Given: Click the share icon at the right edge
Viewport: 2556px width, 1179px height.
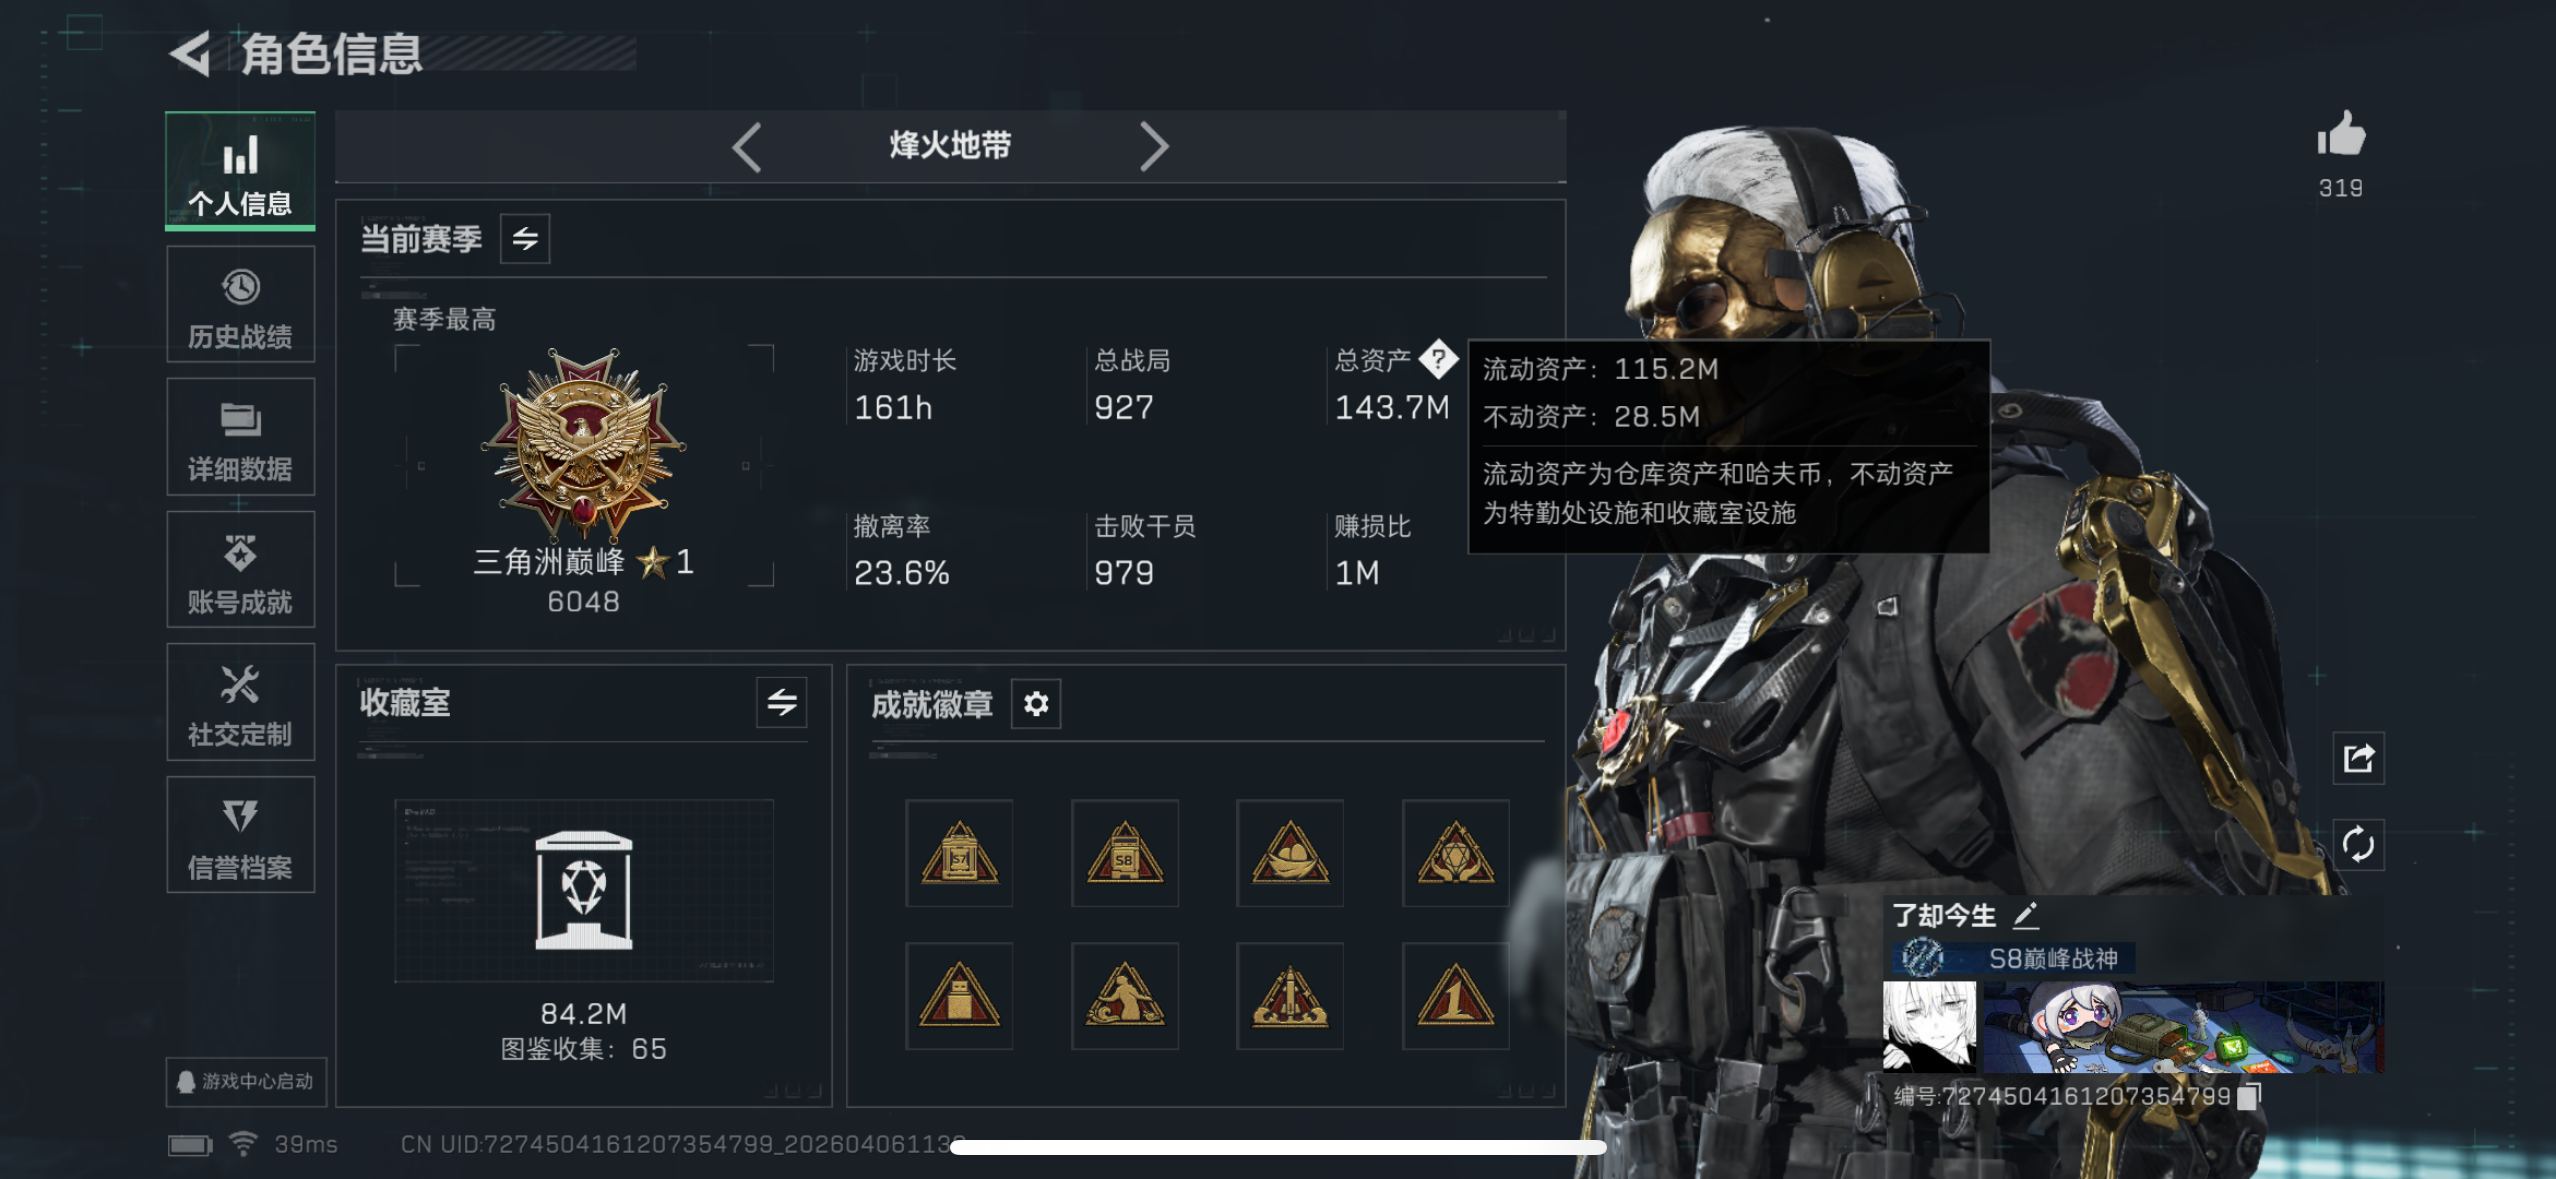Looking at the screenshot, I should click(x=2358, y=759).
